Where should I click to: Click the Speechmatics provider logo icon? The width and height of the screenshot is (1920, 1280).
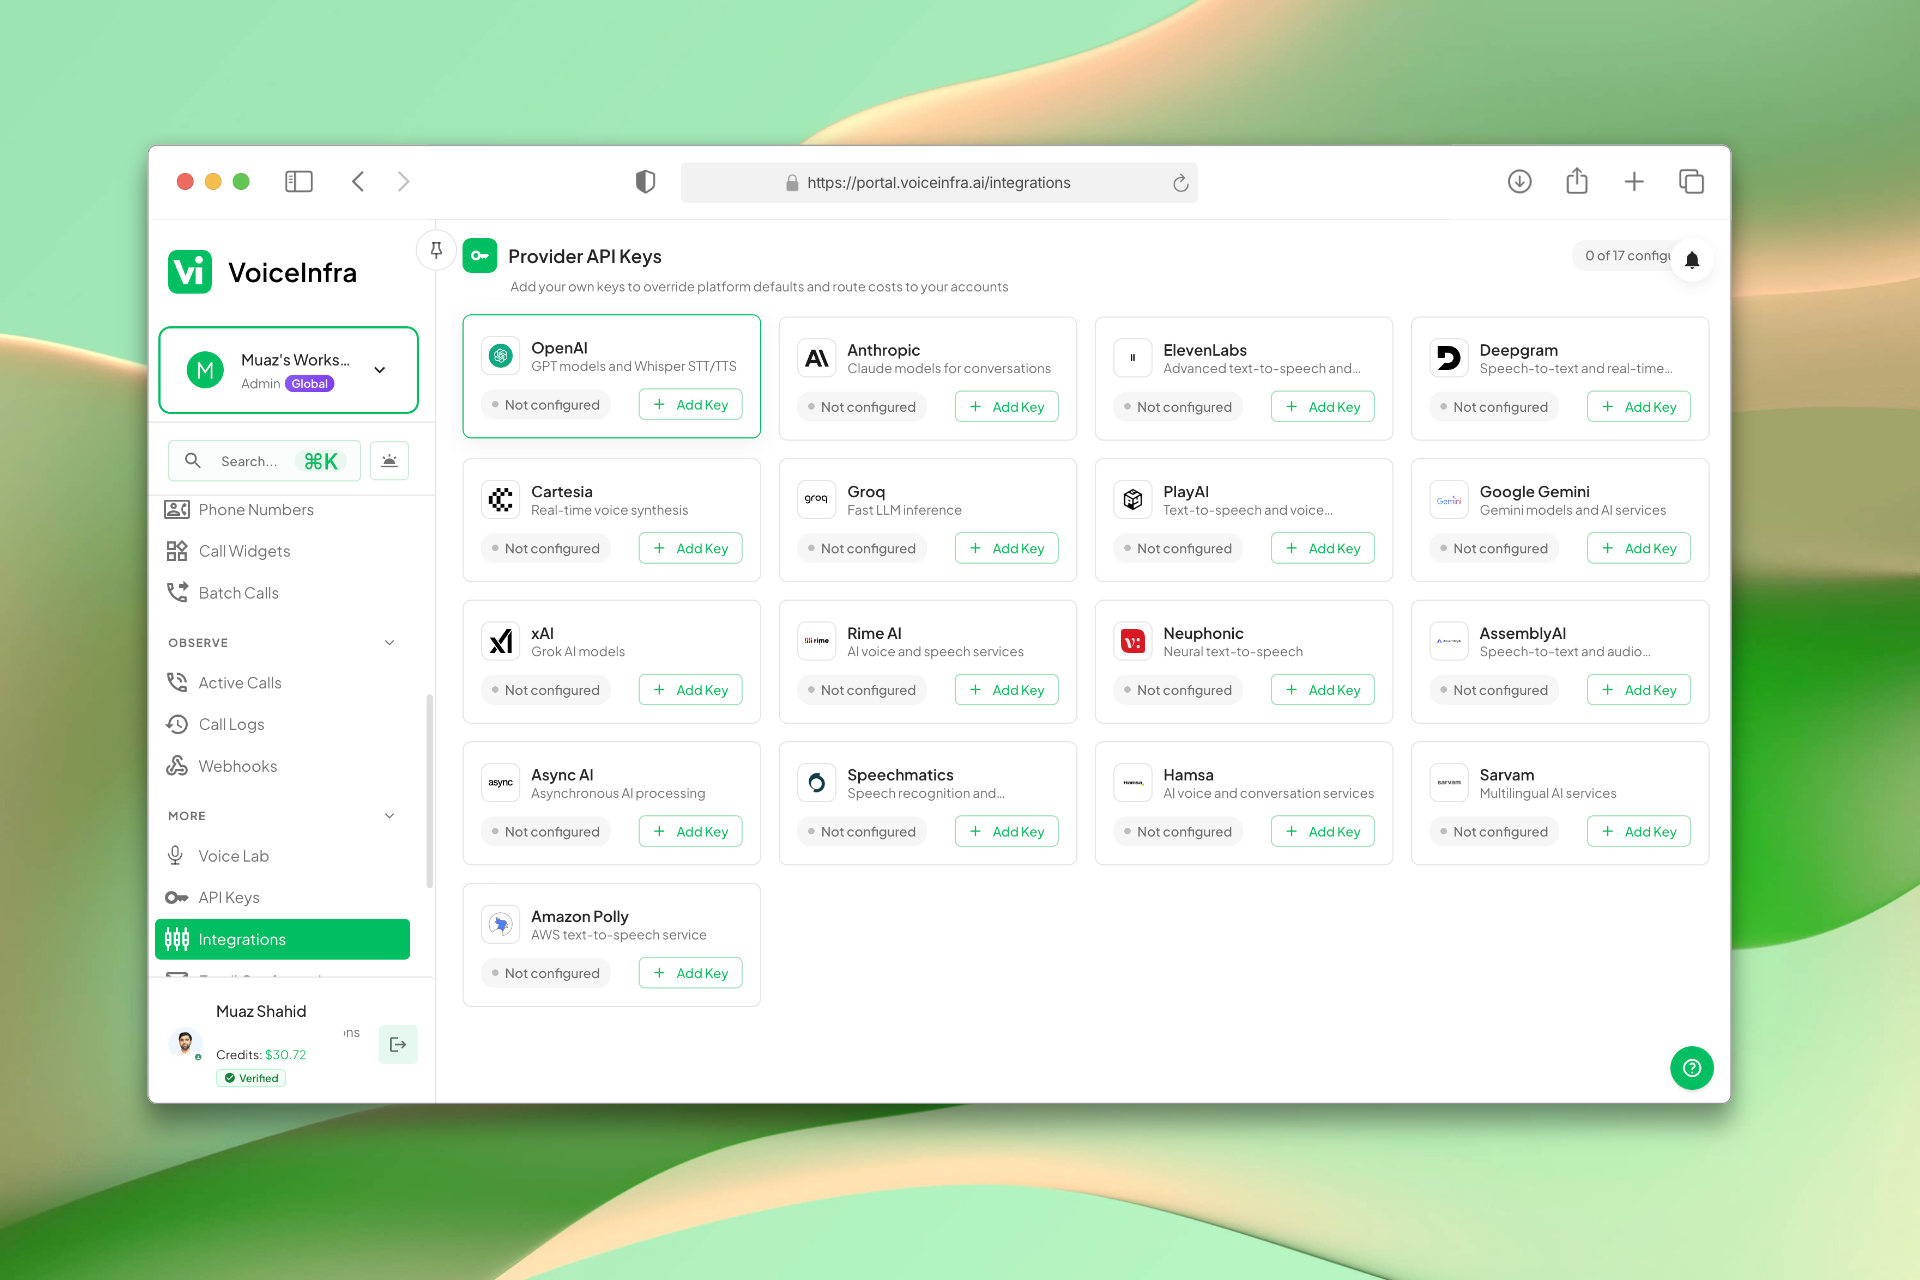(817, 782)
